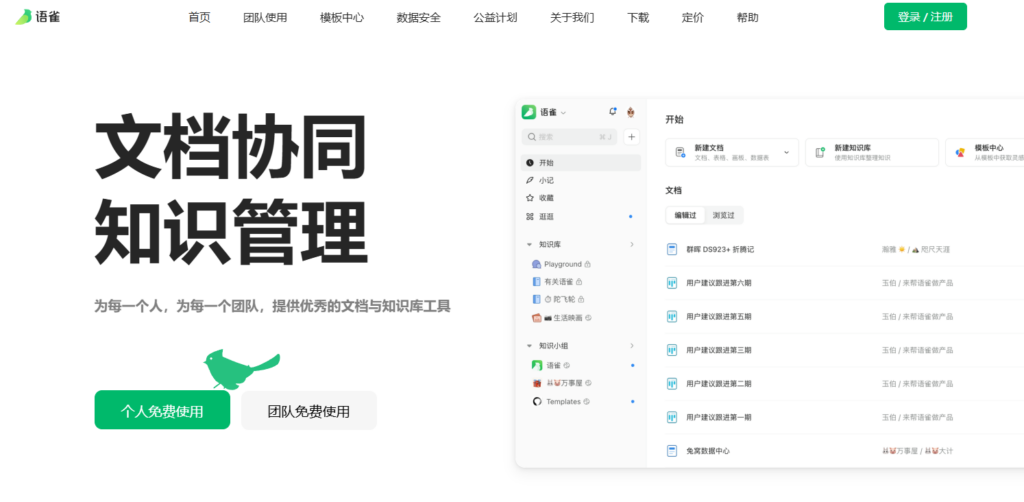Image resolution: width=1024 pixels, height=502 pixels.
Task: Click the star icon beside 收藏
Action: click(x=530, y=198)
